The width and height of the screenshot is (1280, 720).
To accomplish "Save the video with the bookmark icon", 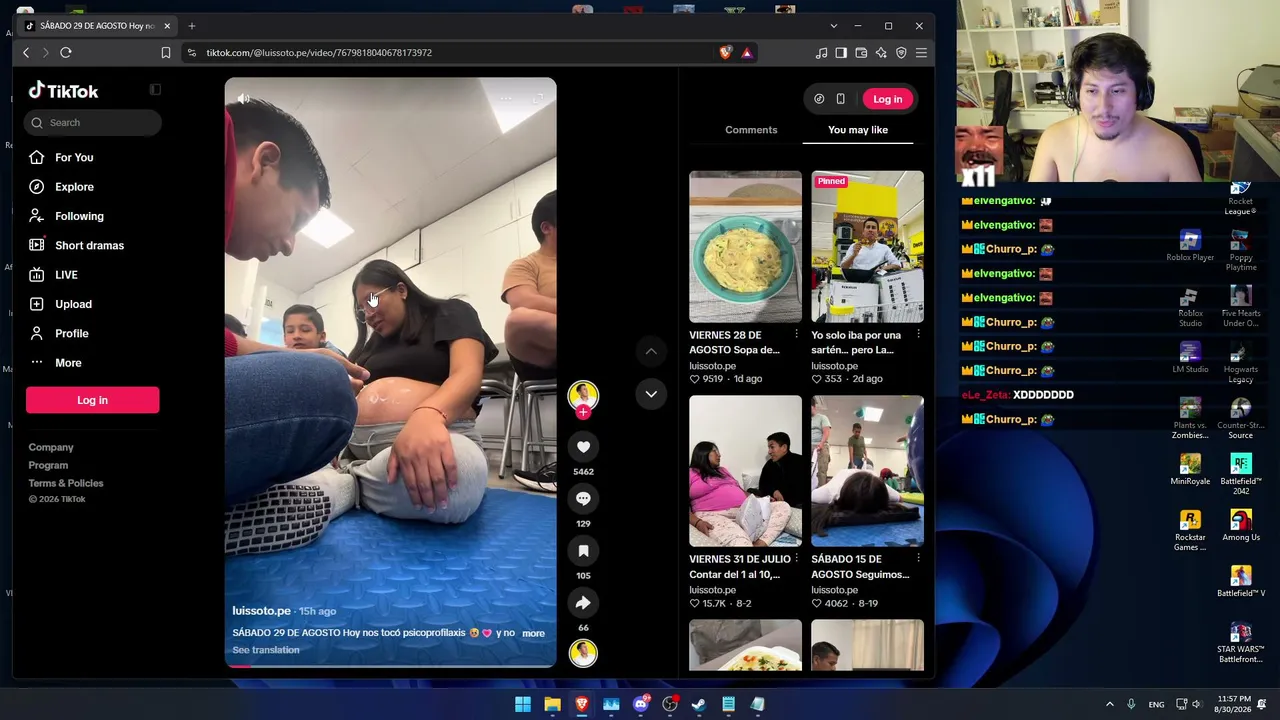I will coord(583,551).
